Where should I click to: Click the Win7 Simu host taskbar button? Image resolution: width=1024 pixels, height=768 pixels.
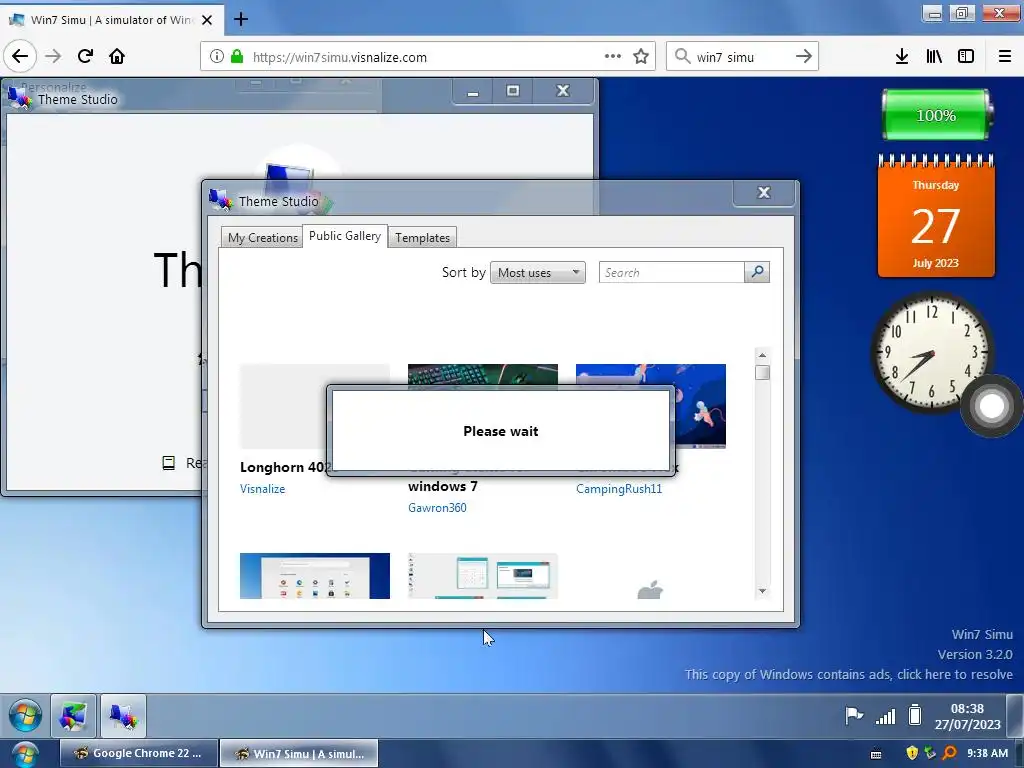(x=298, y=754)
